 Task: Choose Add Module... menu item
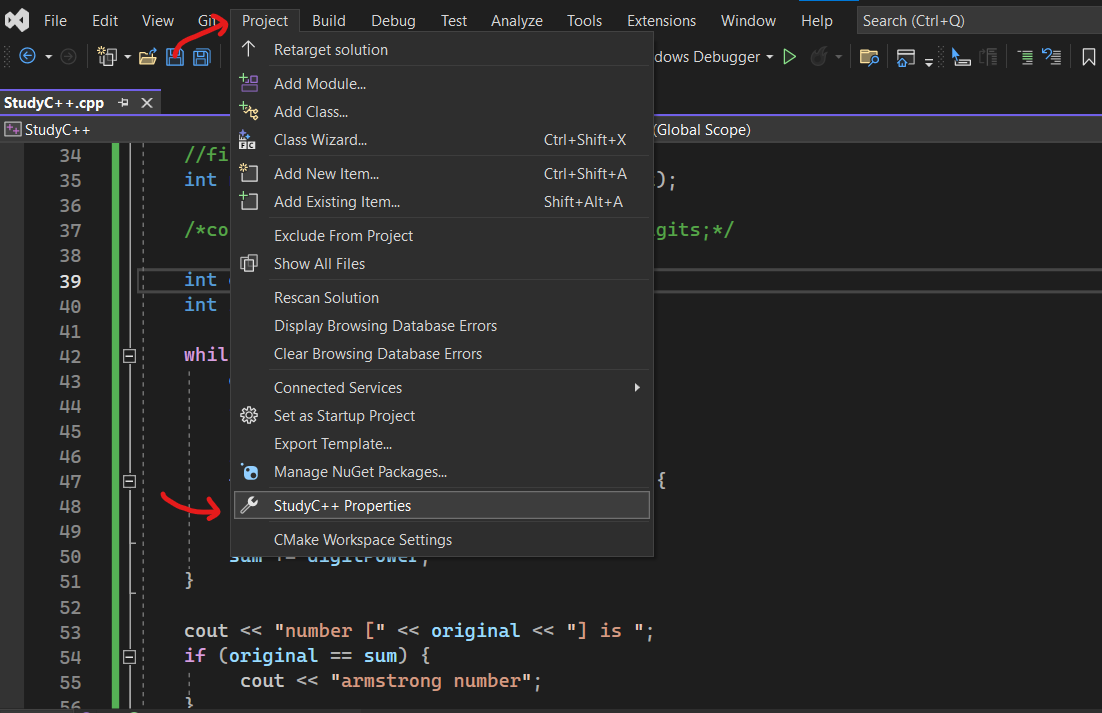(x=441, y=84)
